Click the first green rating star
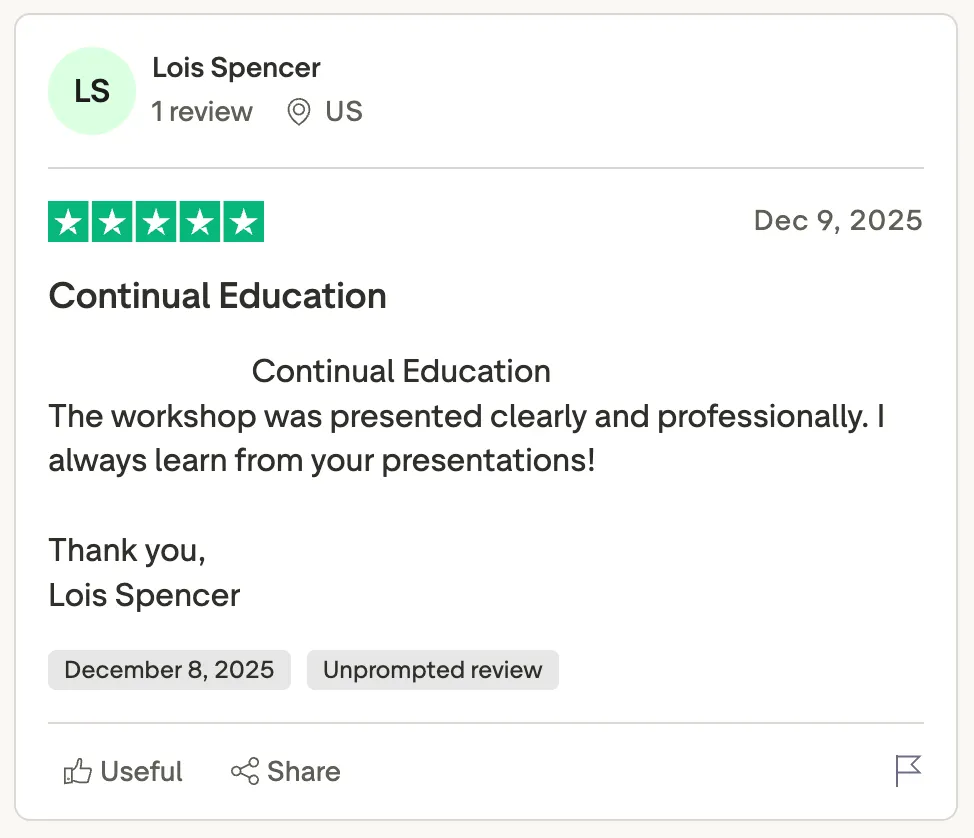 point(69,222)
